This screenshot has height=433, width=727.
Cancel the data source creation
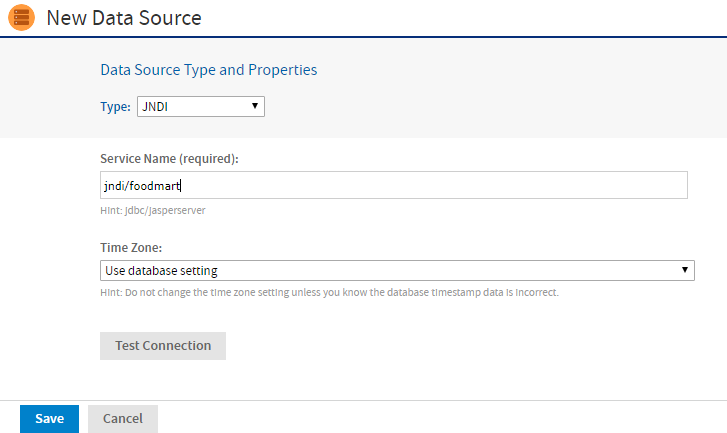pyautogui.click(x=123, y=419)
